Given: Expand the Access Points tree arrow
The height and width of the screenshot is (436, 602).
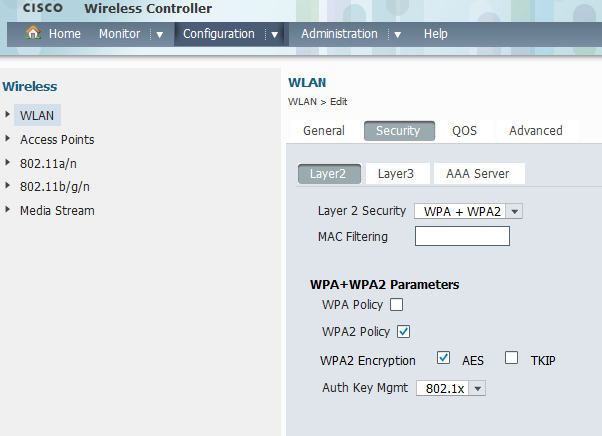Looking at the screenshot, I should [x=7, y=138].
